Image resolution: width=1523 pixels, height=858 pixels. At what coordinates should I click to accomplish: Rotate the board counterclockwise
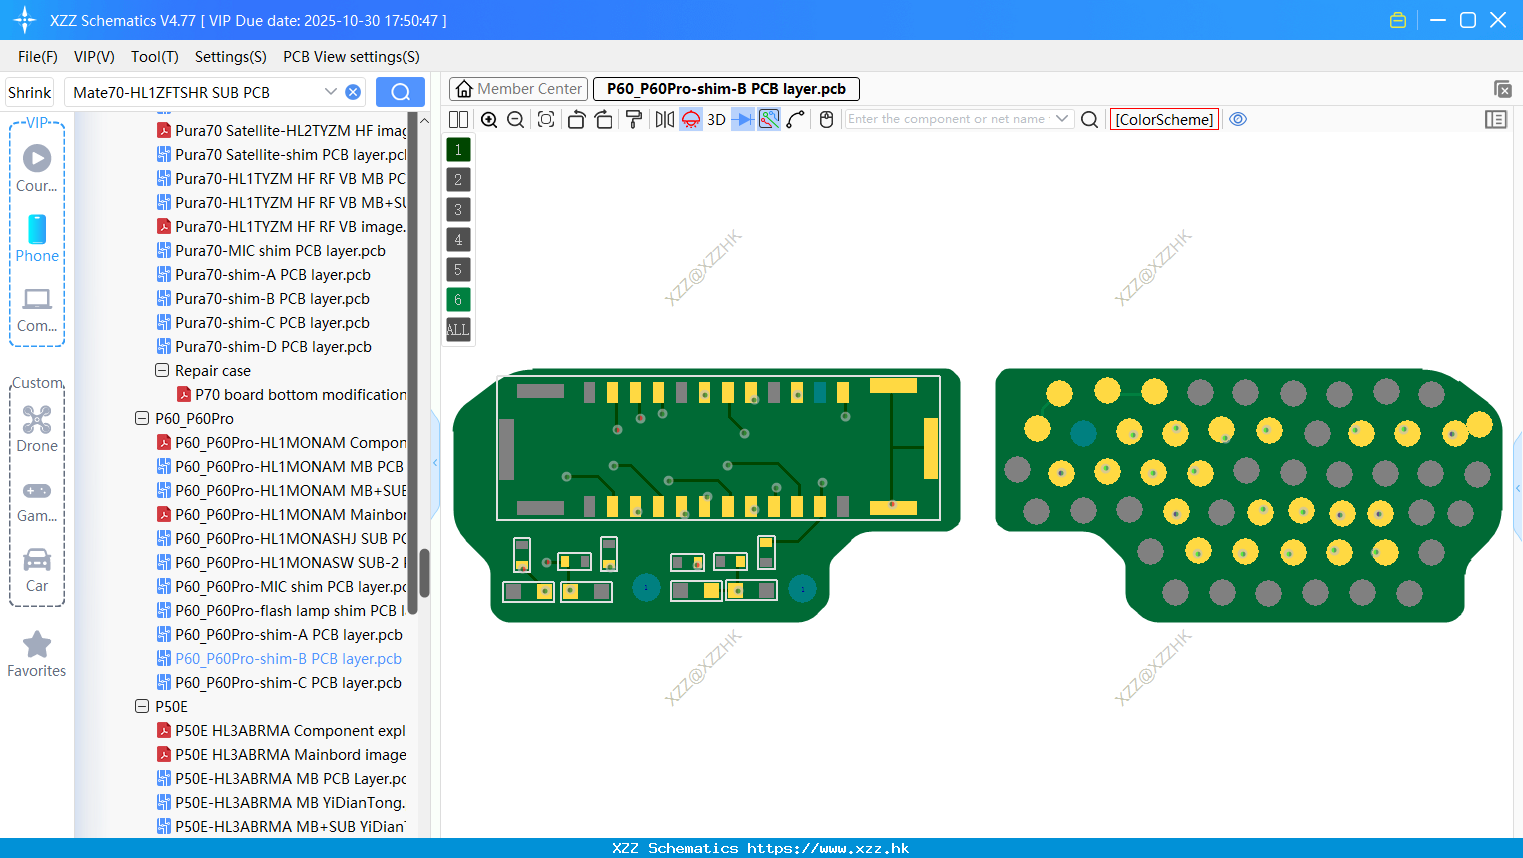[x=576, y=119]
